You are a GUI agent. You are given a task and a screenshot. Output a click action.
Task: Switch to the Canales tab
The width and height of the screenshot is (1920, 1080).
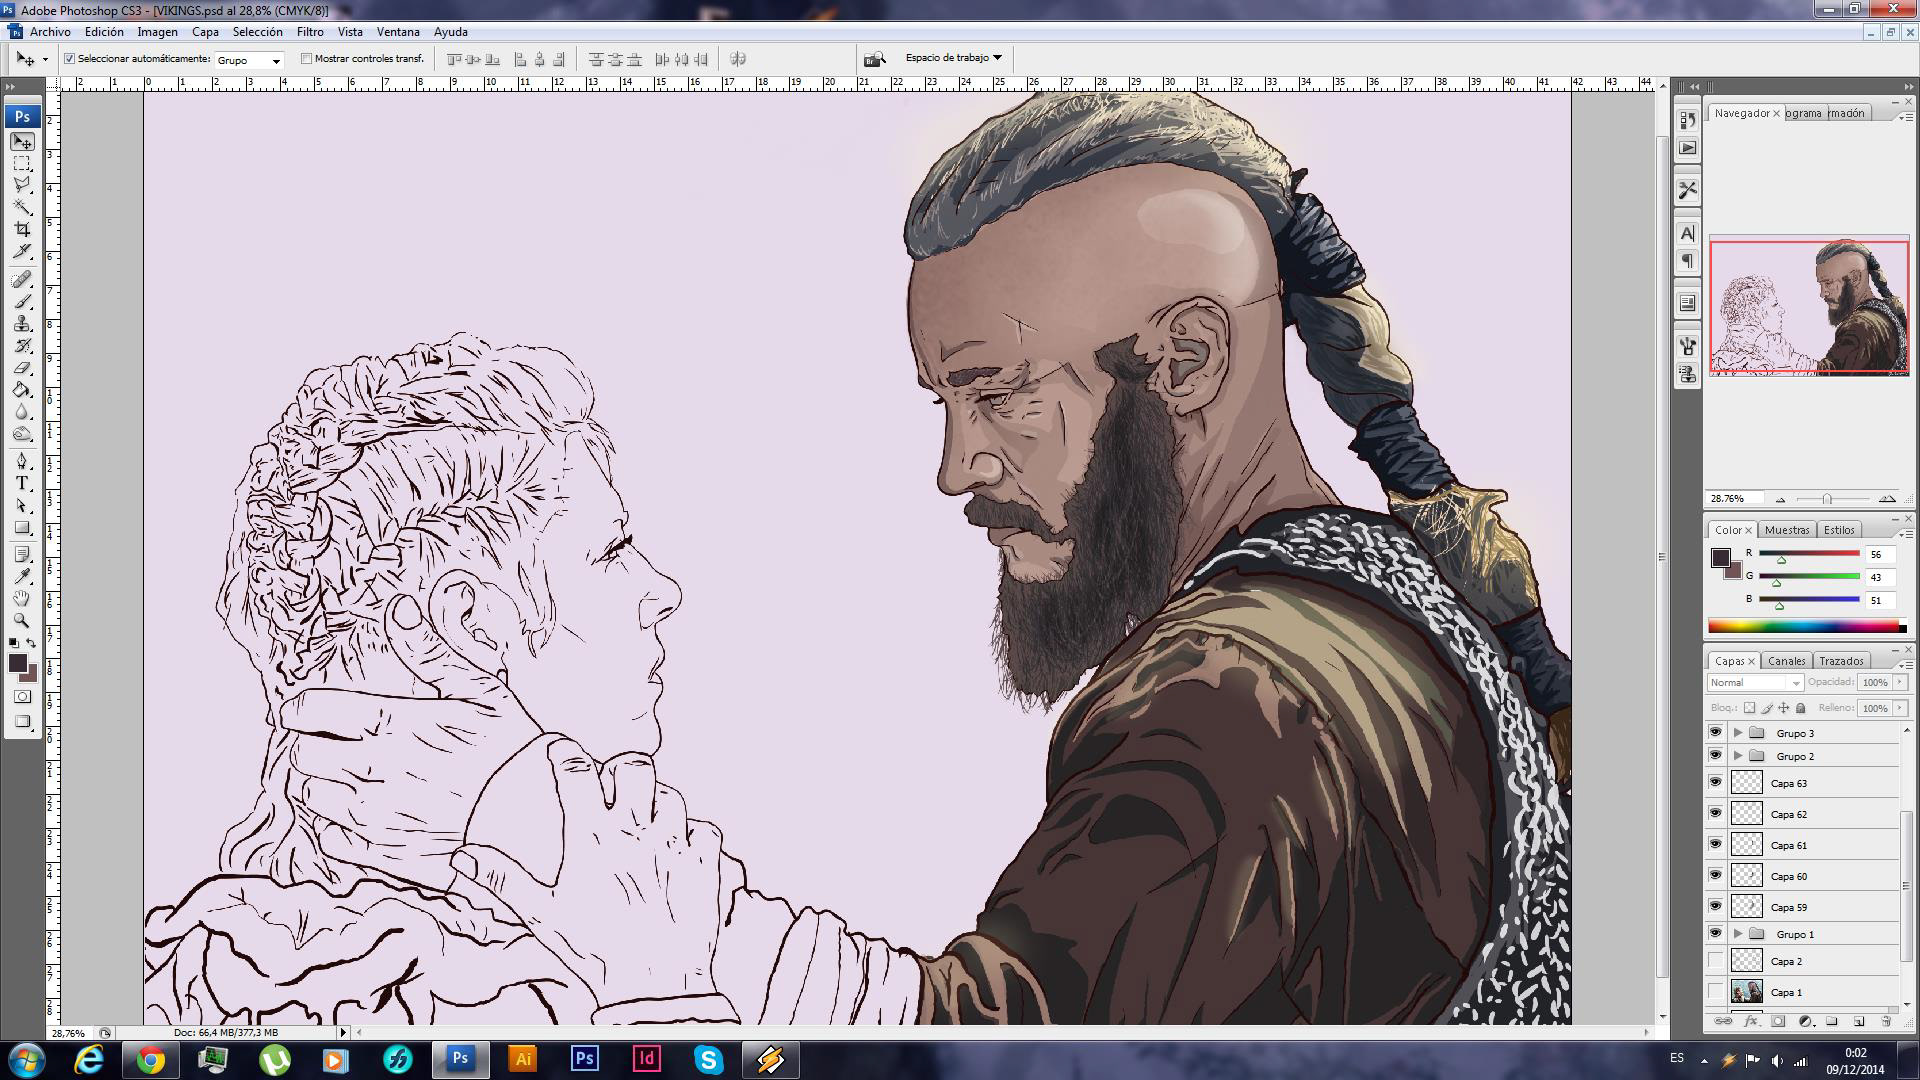coord(1786,661)
